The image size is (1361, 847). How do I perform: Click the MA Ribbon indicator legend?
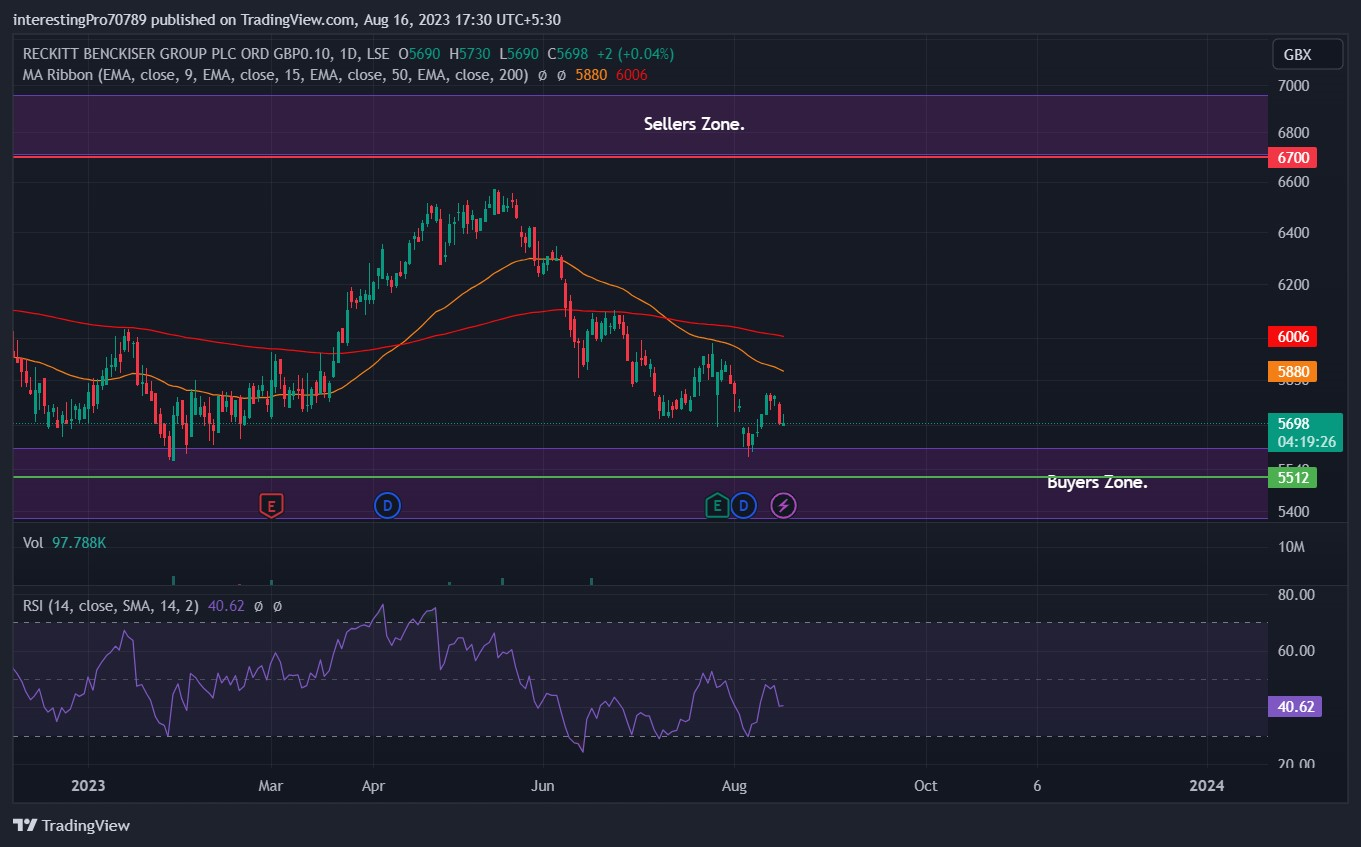[276, 74]
